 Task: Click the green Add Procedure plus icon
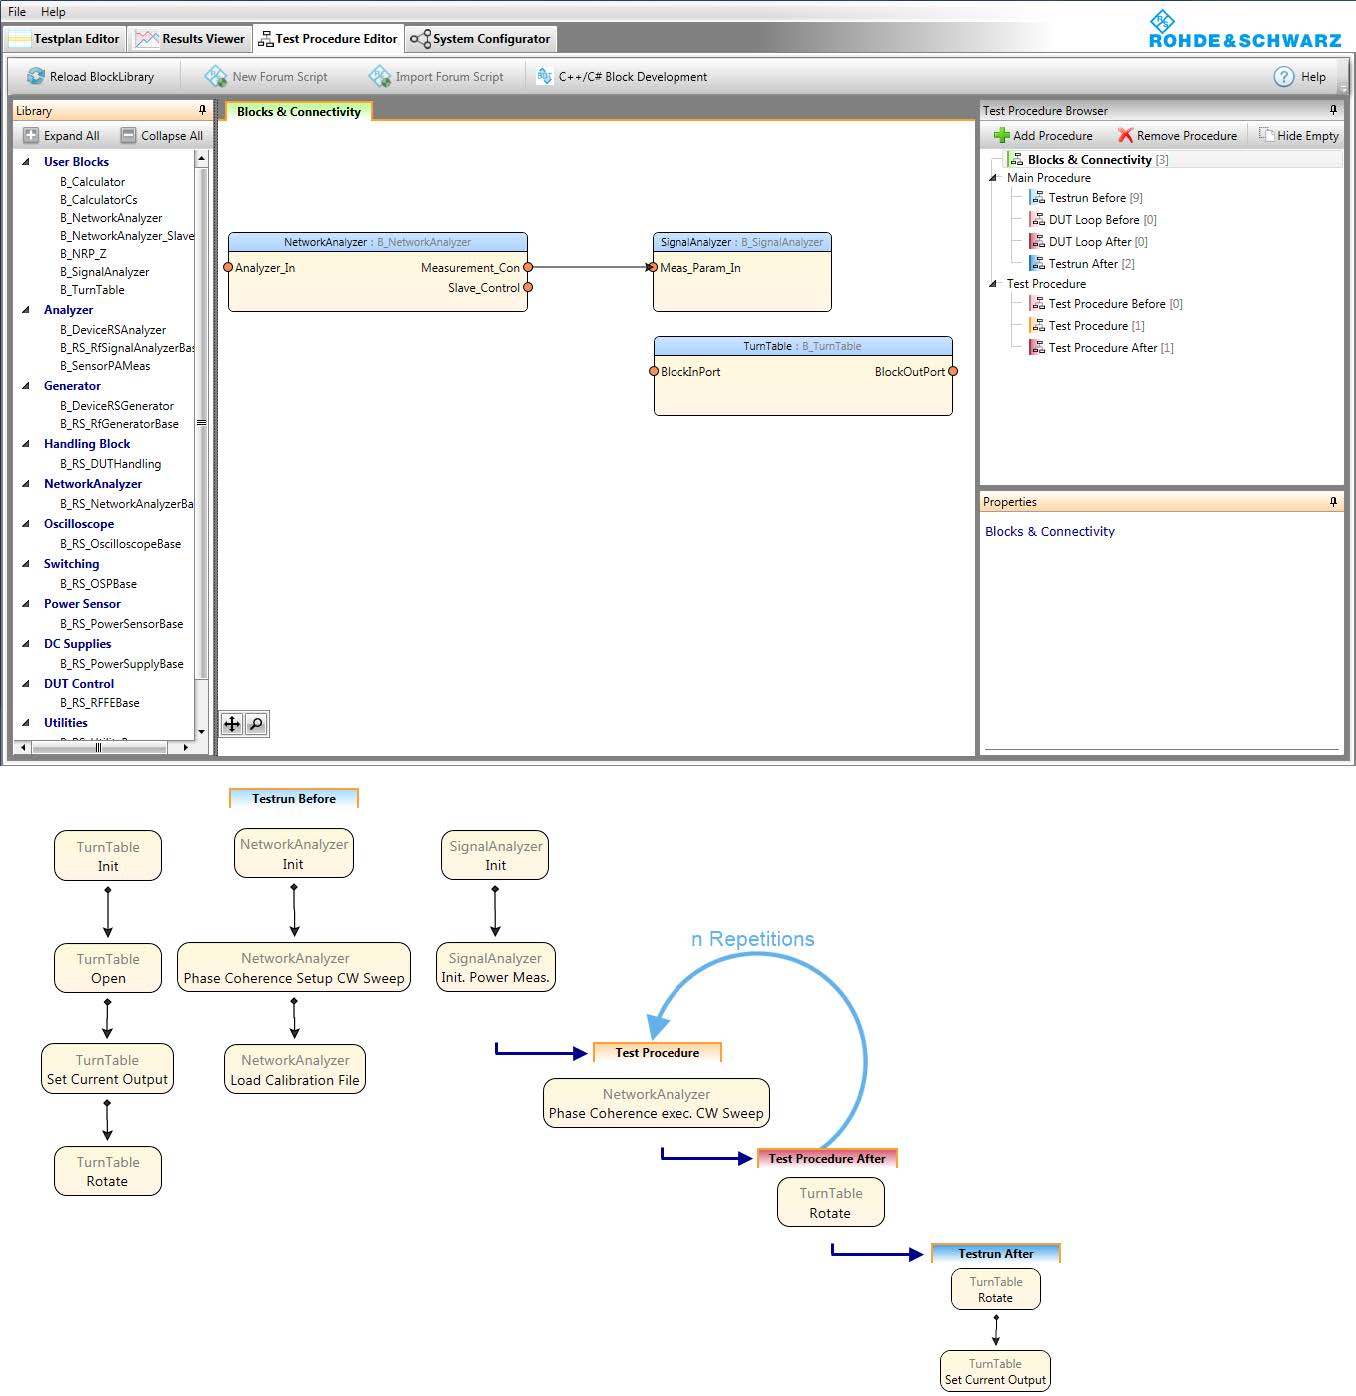(1001, 135)
